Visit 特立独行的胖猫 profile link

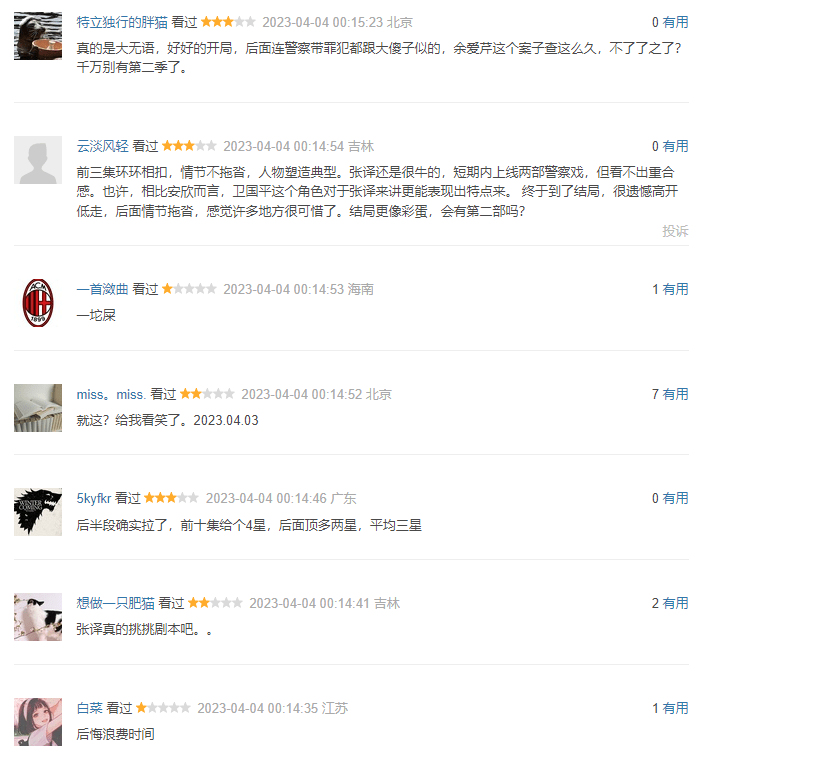click(x=122, y=22)
